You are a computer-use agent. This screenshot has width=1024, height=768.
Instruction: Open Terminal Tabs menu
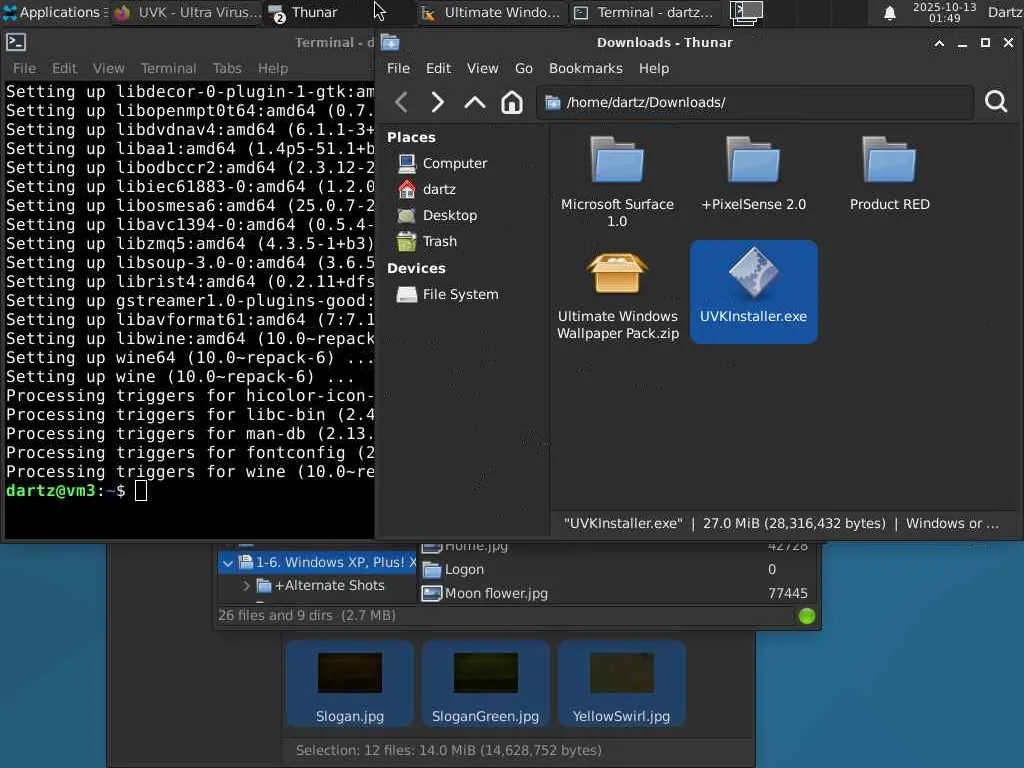click(227, 69)
